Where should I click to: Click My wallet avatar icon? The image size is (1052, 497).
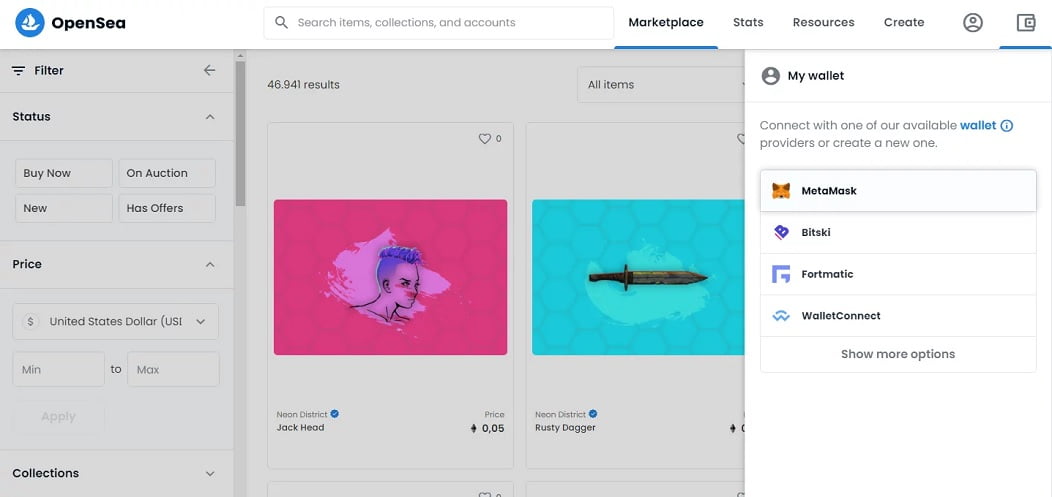(770, 76)
